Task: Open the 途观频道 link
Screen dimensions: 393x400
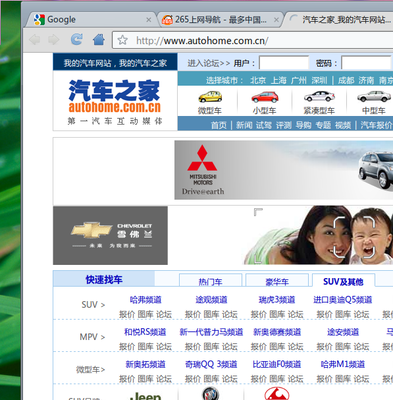Action: click(211, 300)
